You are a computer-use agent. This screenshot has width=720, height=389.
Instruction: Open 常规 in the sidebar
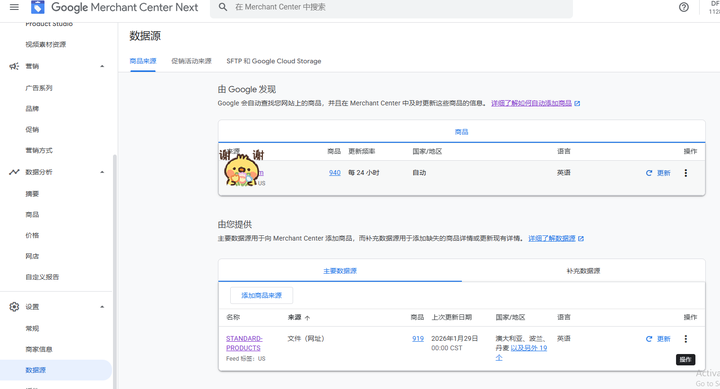[x=32, y=328]
